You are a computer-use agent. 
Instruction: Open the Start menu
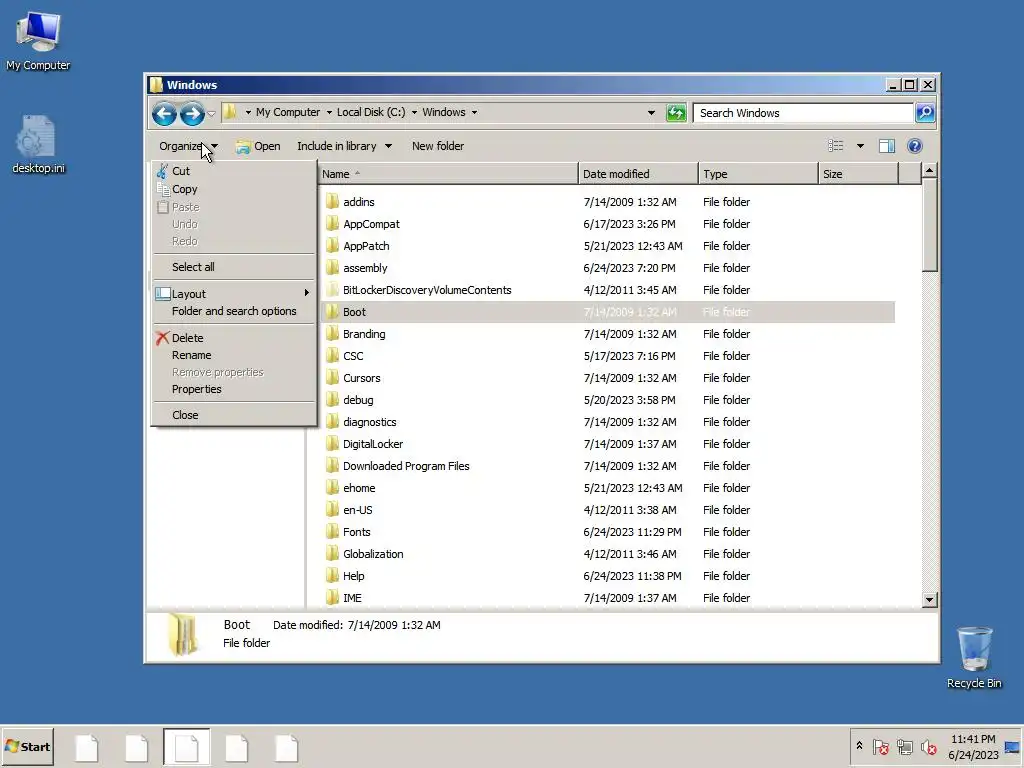[x=27, y=747]
